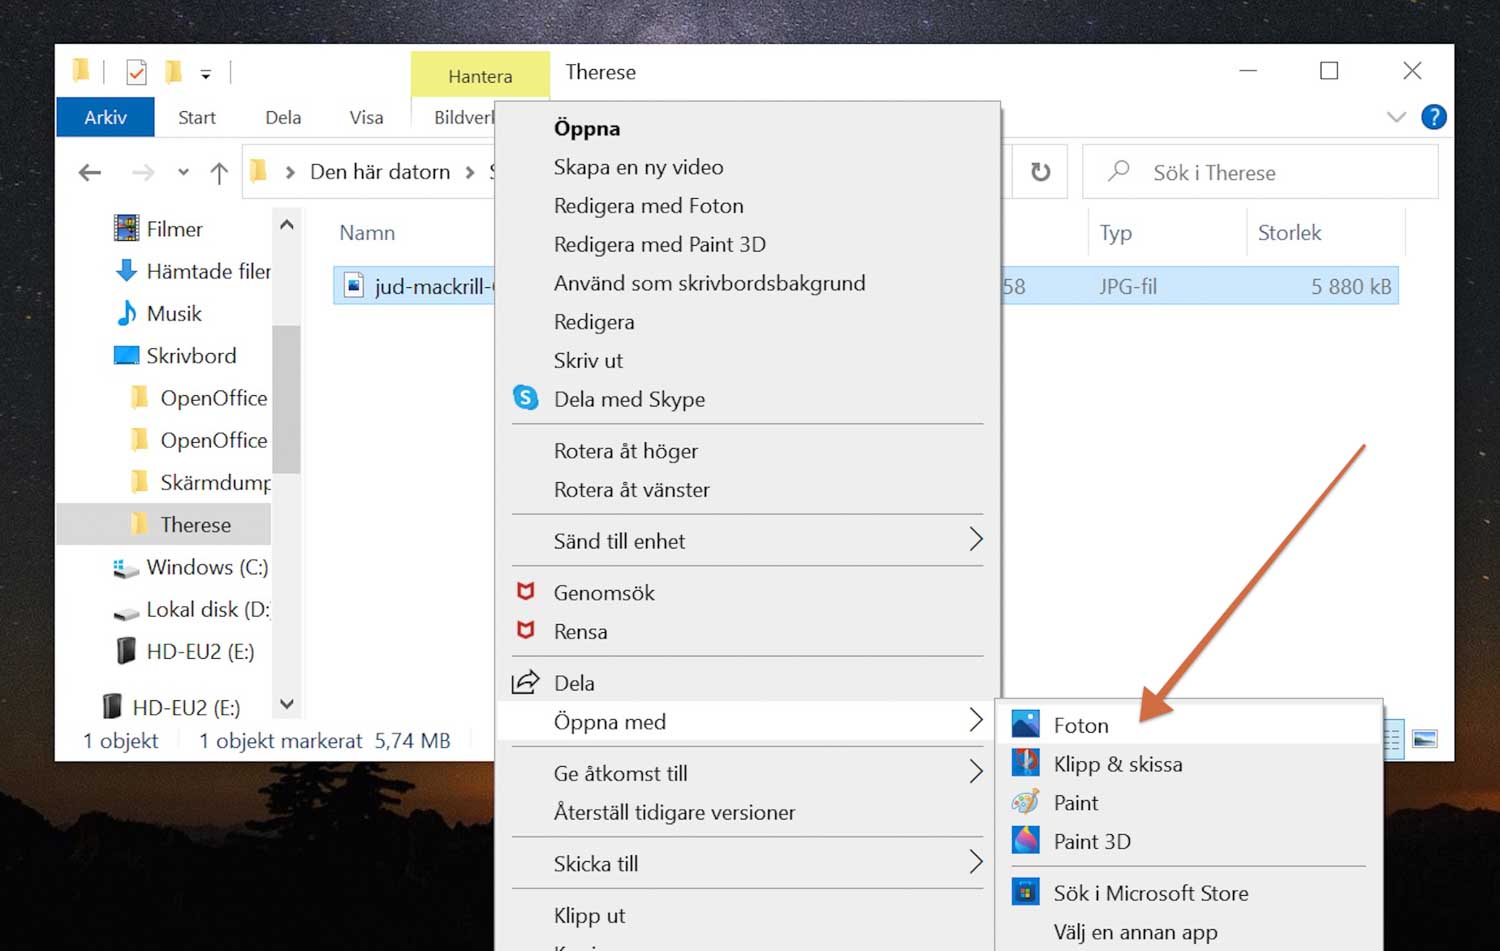Open the recent locations dropdown arrow
Image resolution: width=1500 pixels, height=951 pixels.
point(183,172)
